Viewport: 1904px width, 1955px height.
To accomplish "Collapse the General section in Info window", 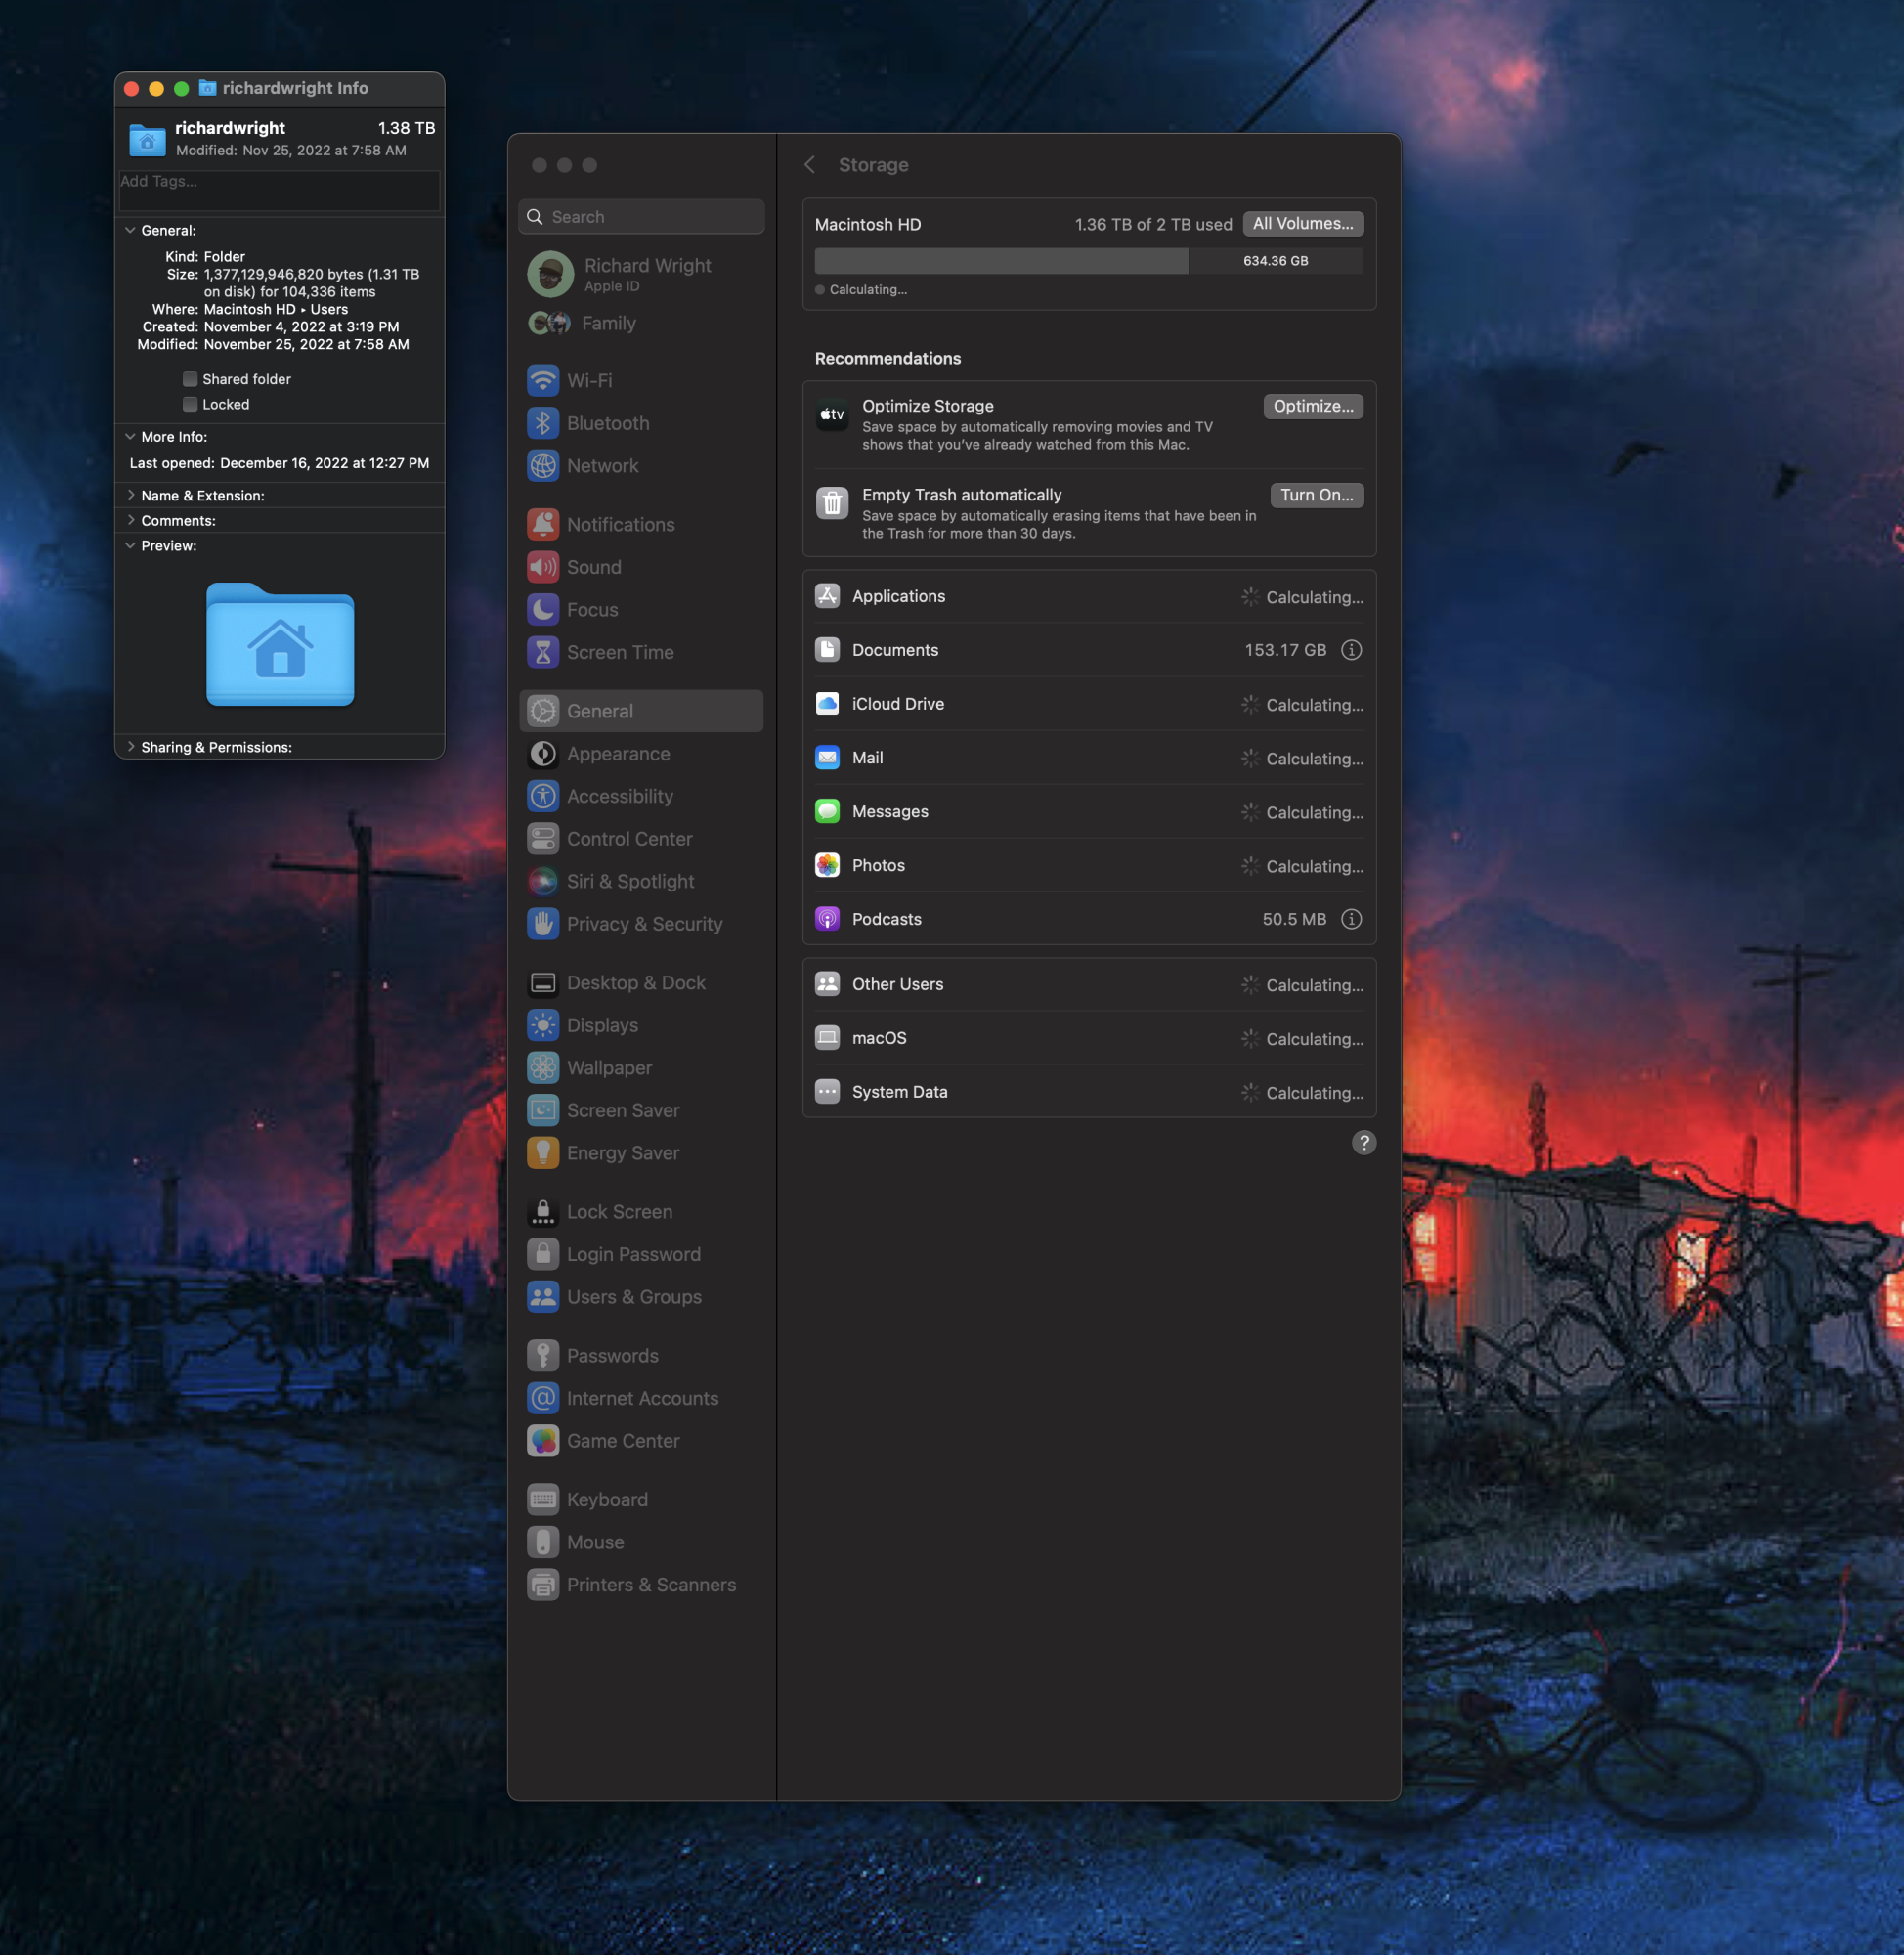I will click(x=130, y=230).
